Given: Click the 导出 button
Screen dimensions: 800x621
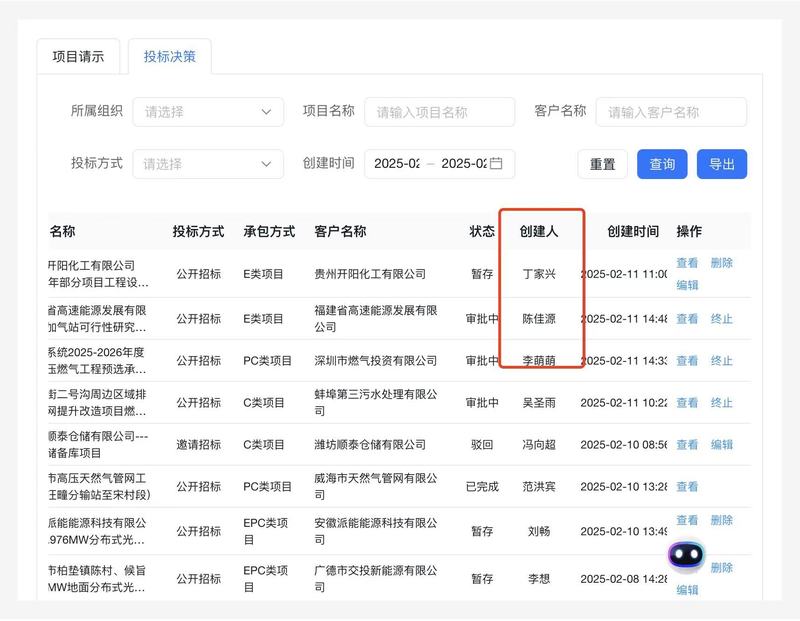Looking at the screenshot, I should click(721, 164).
